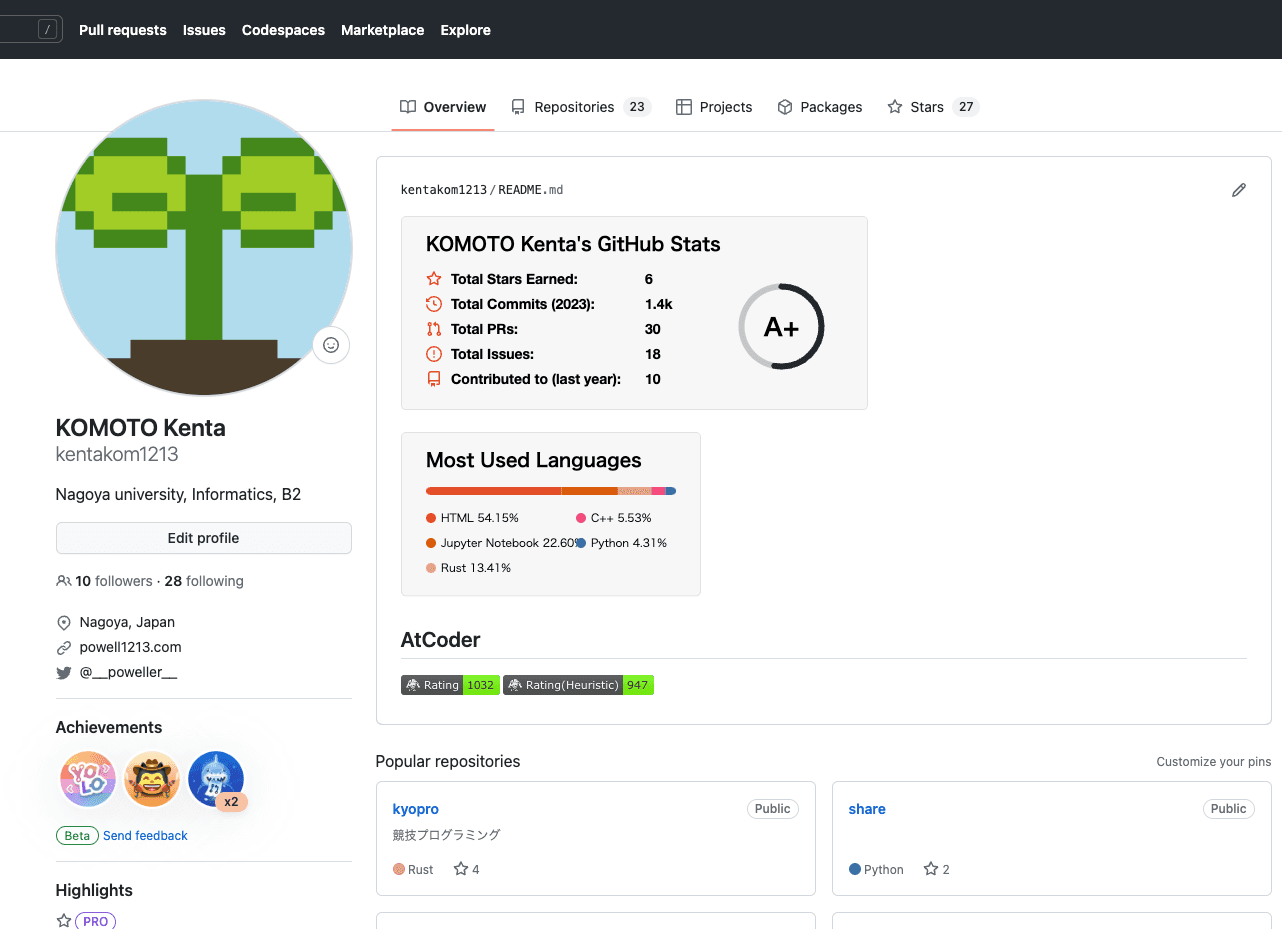The height and width of the screenshot is (929, 1282).
Task: Click the Python 4.31% color dot
Action: click(581, 543)
